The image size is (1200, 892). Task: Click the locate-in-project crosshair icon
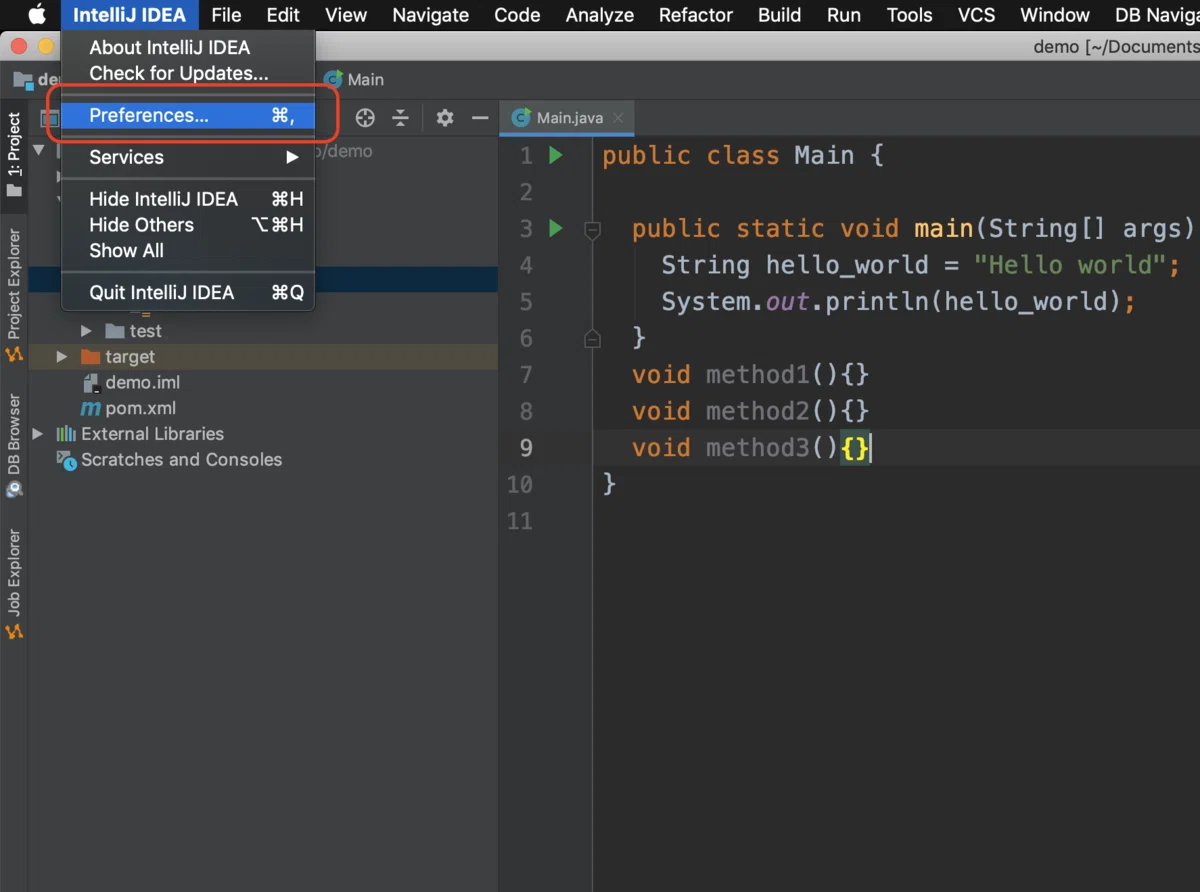point(365,118)
